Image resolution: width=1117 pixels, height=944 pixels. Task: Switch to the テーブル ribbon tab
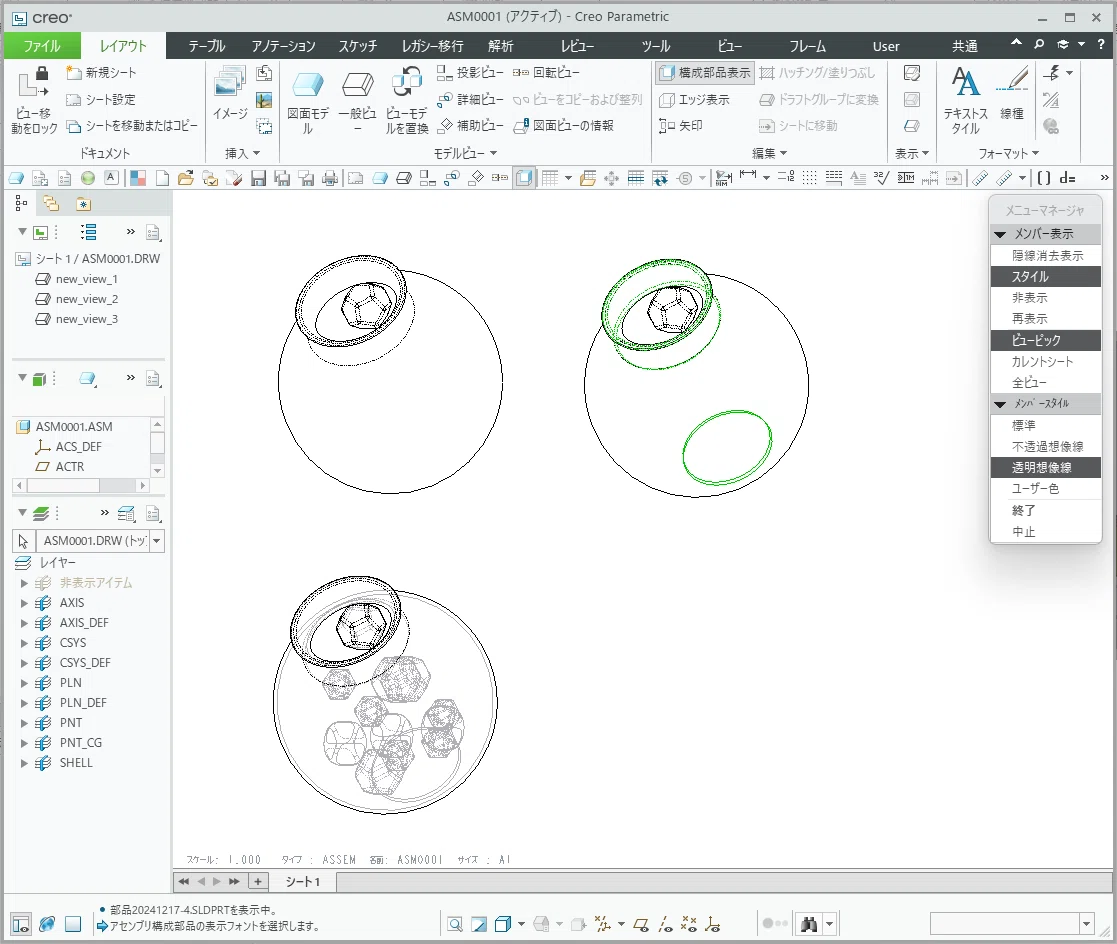(x=207, y=46)
